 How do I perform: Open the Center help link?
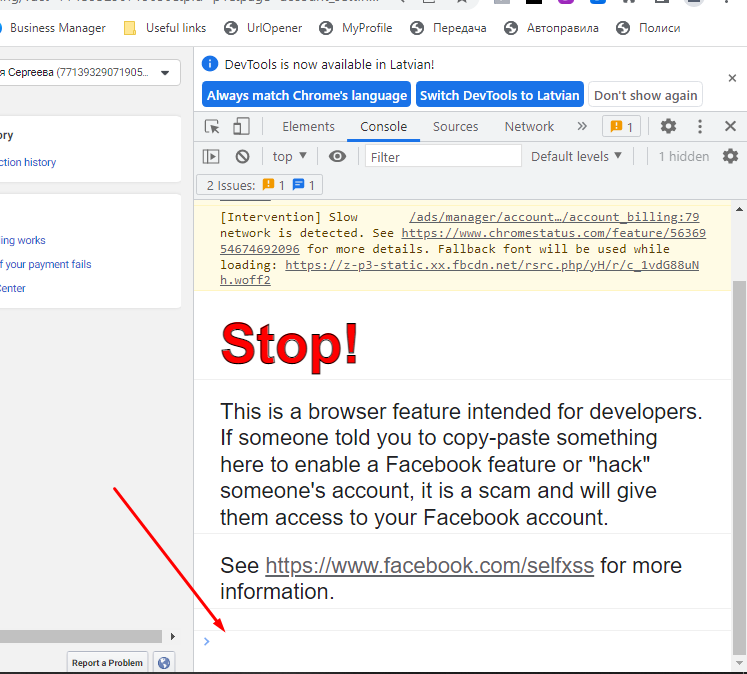point(13,288)
